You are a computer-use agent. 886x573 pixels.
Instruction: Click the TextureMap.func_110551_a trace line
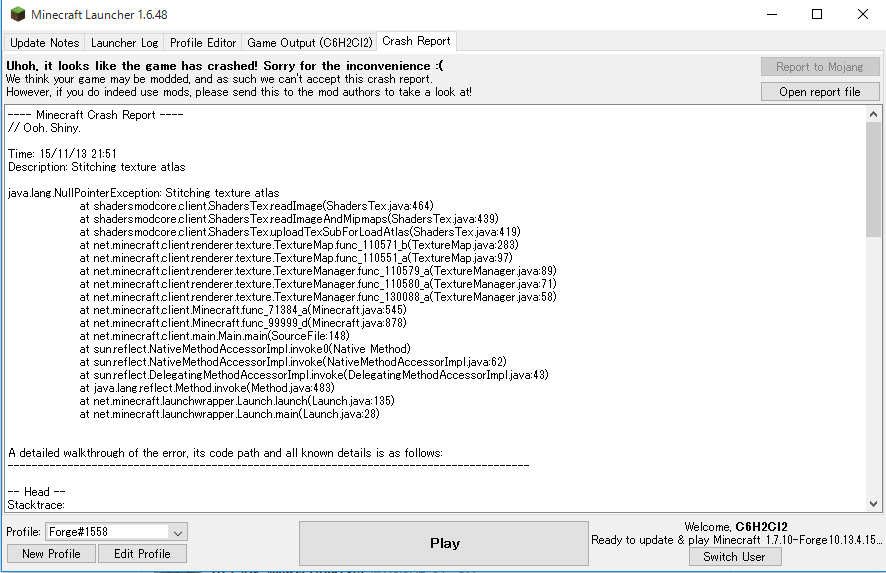pyautogui.click(x=296, y=258)
